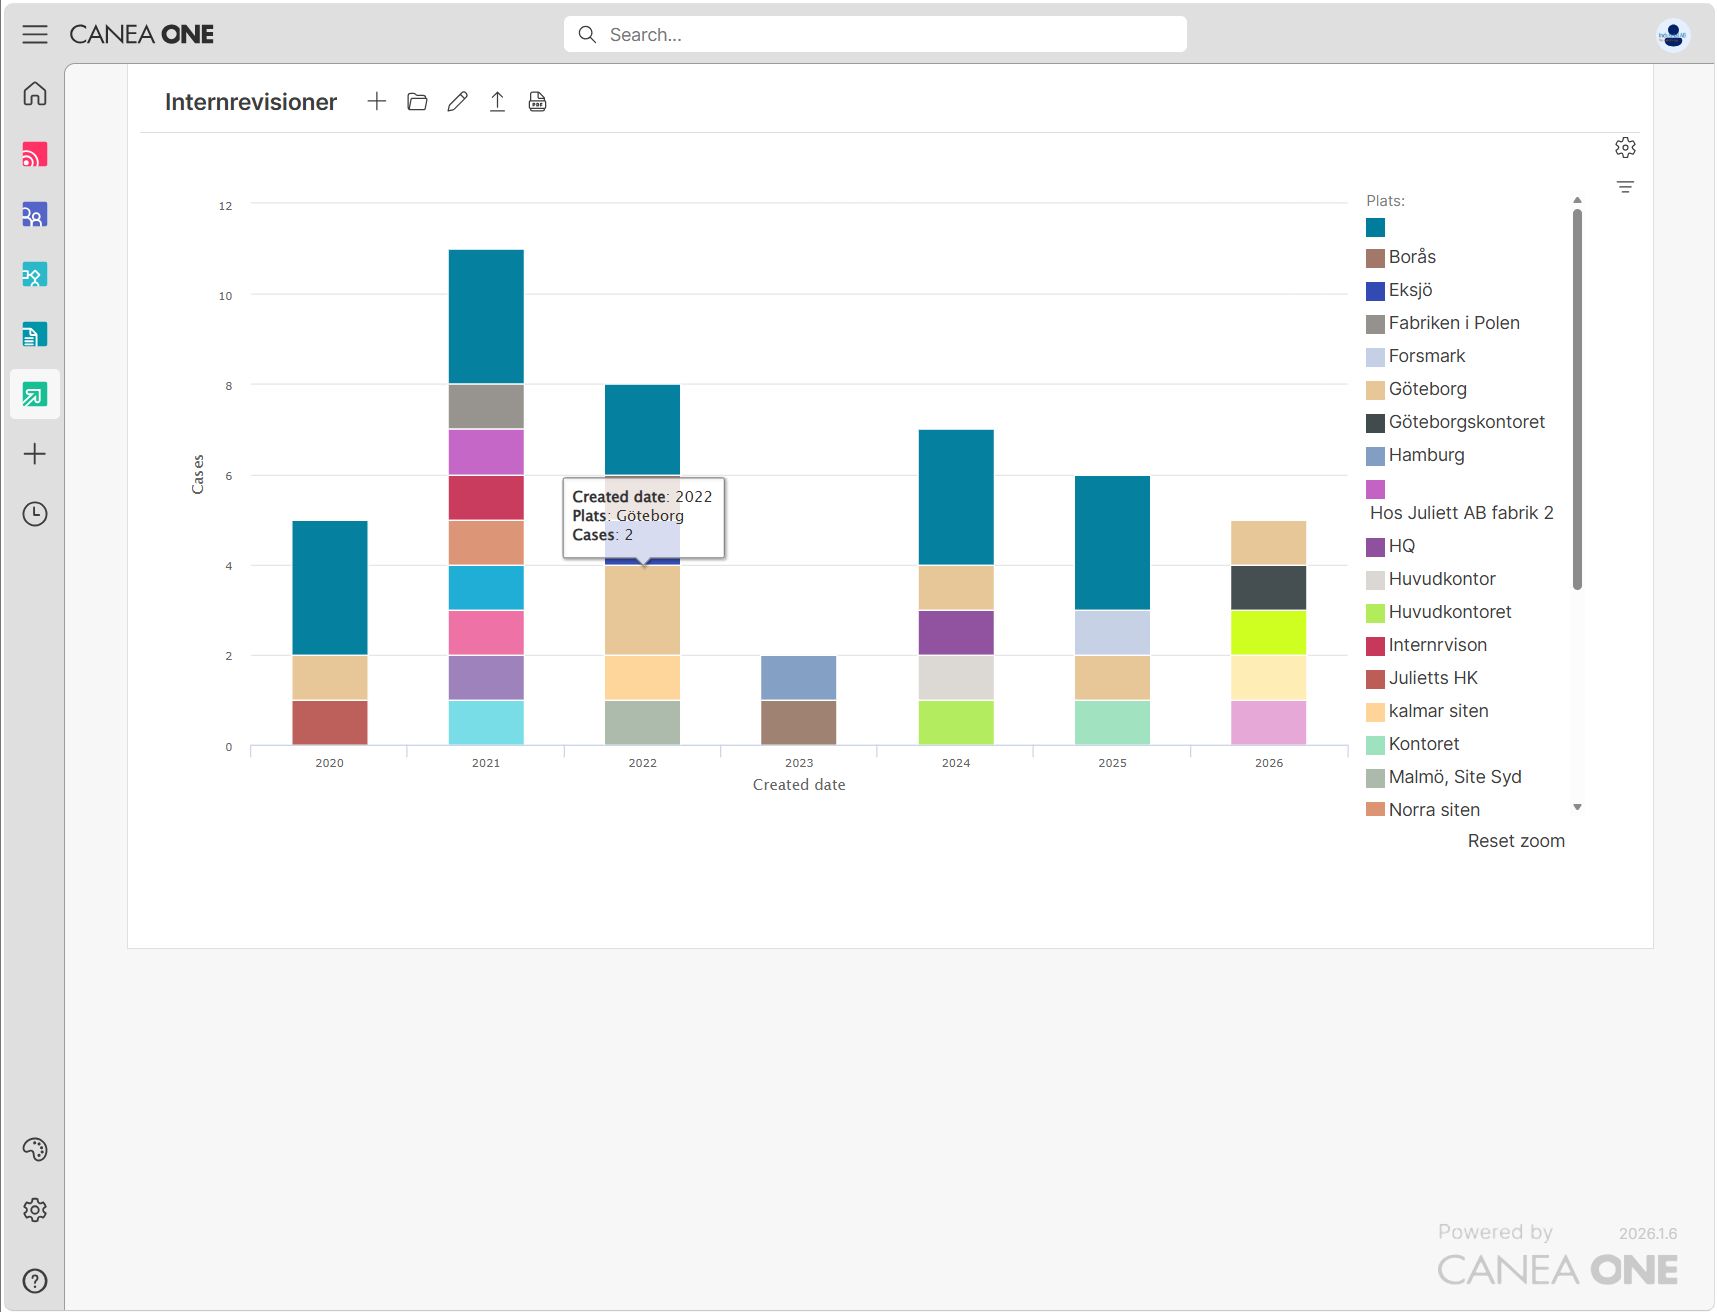Toggle HQ legend entry
Viewport: 1717px width, 1312px height.
(1390, 546)
